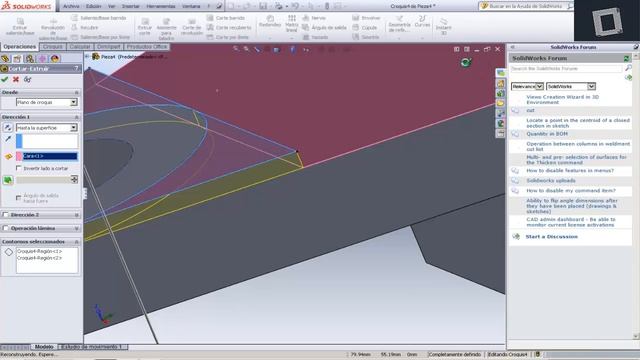This screenshot has width=640, height=360.
Task: Open the DimXpertManager tab icon
Action: point(42,59)
